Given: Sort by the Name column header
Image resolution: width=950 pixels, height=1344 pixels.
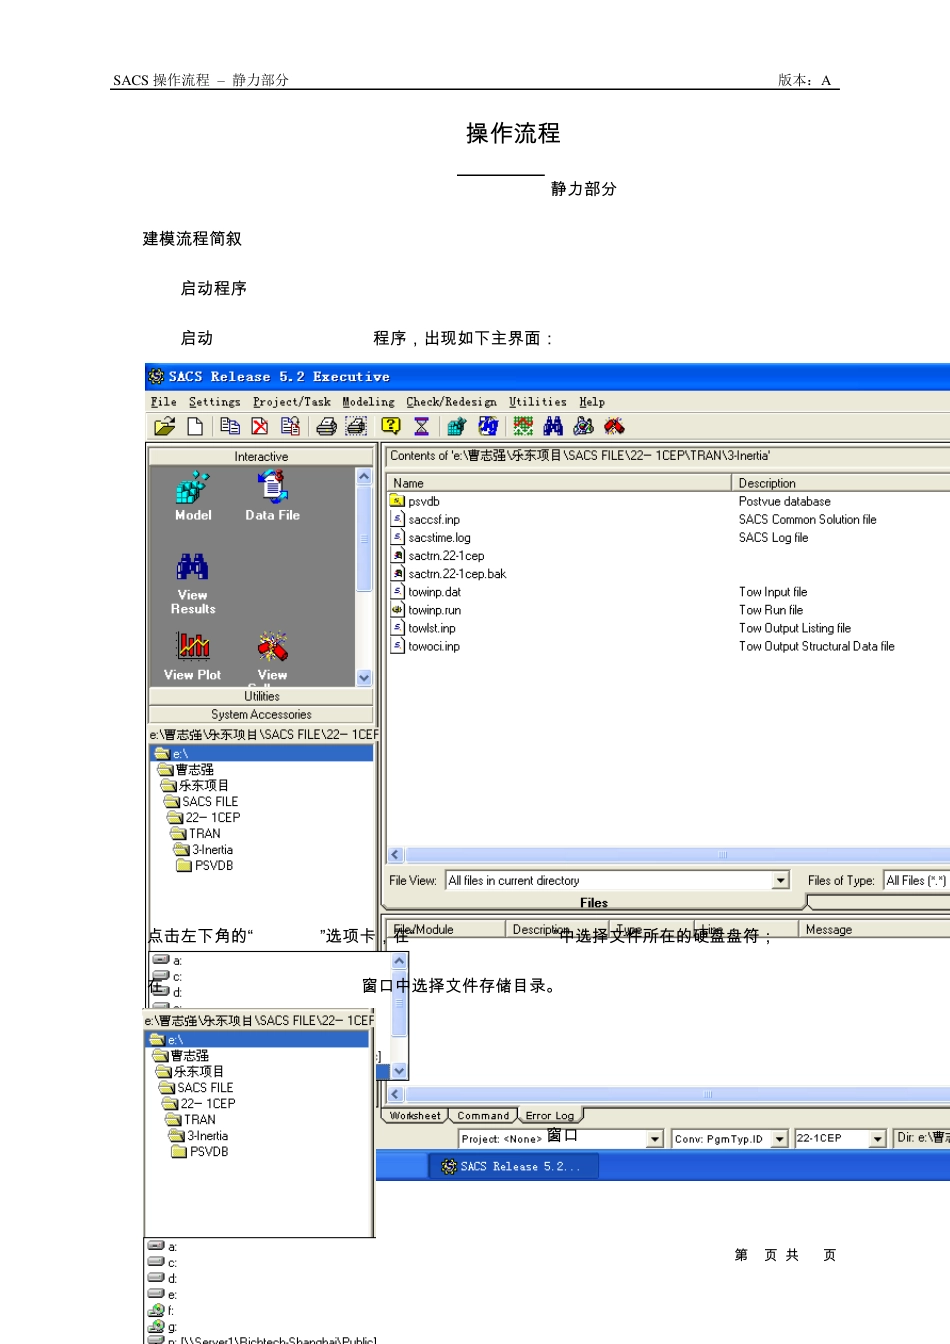Looking at the screenshot, I should [x=559, y=483].
